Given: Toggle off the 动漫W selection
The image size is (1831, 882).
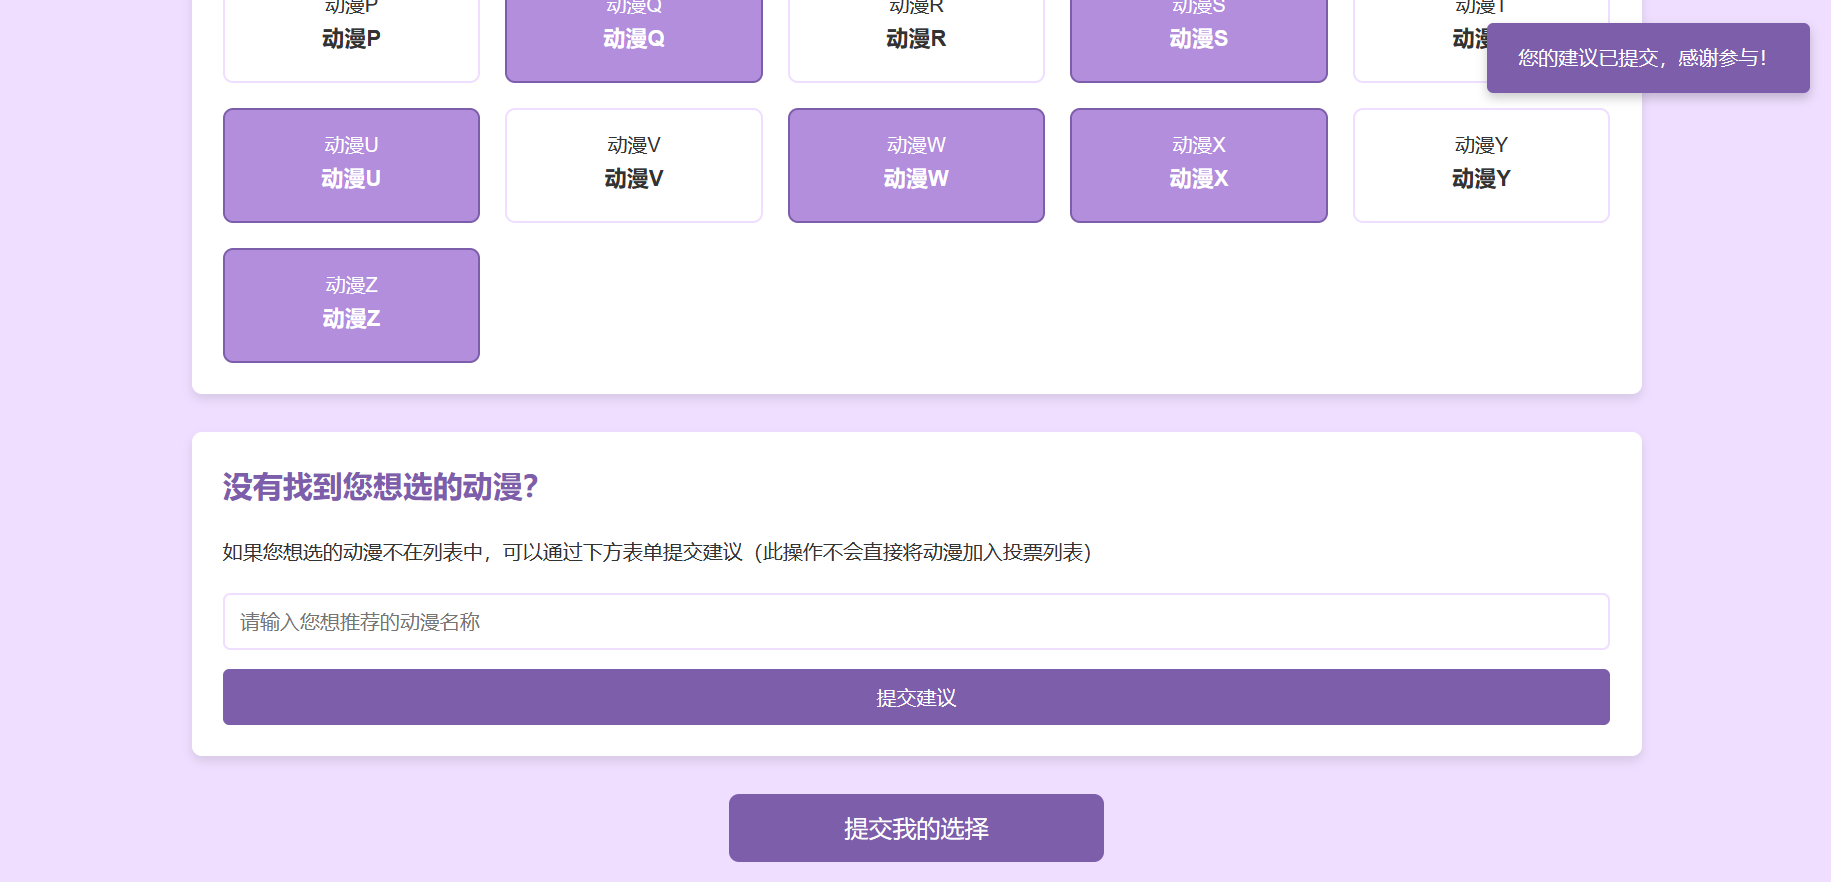Looking at the screenshot, I should click(916, 165).
